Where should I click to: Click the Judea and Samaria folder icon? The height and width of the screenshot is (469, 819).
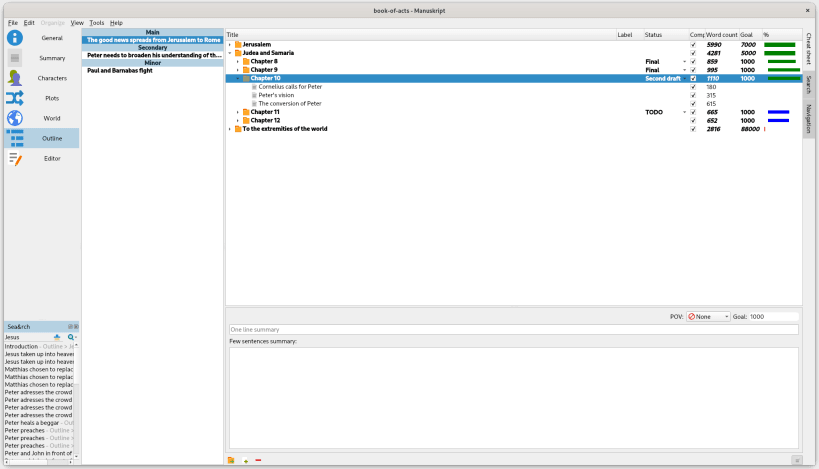click(x=238, y=53)
